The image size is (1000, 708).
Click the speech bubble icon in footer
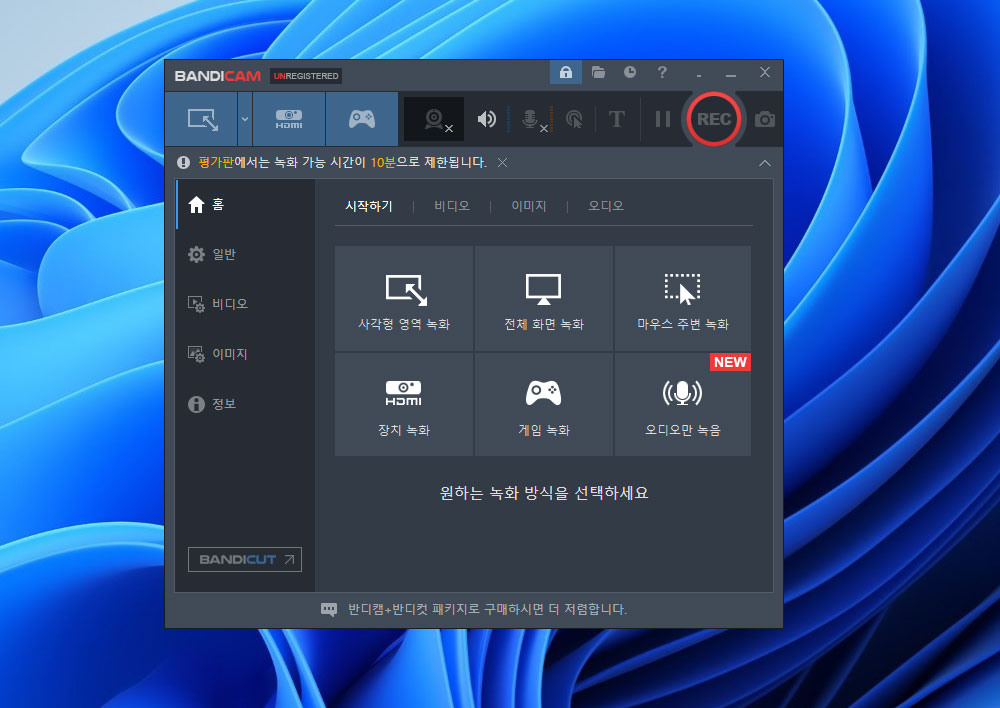329,610
